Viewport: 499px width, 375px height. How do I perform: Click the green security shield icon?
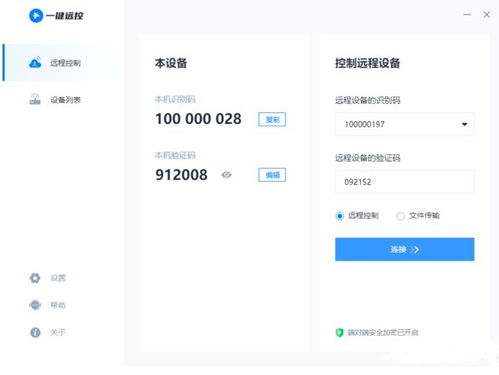tap(339, 332)
